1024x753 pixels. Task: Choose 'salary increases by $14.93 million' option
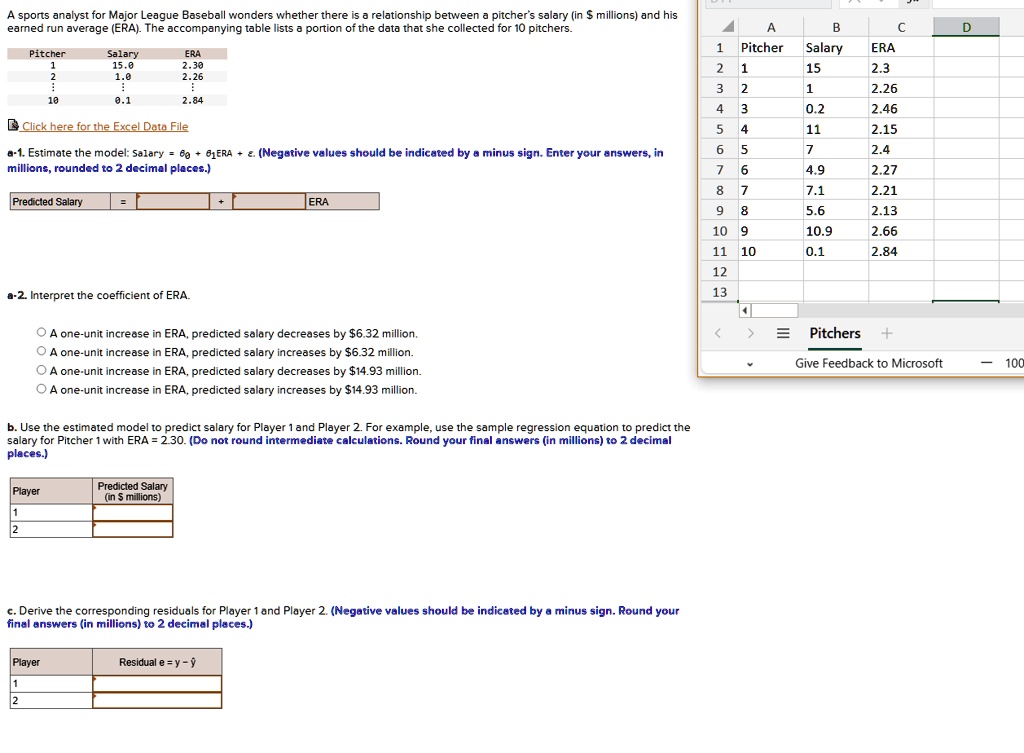click(41, 390)
